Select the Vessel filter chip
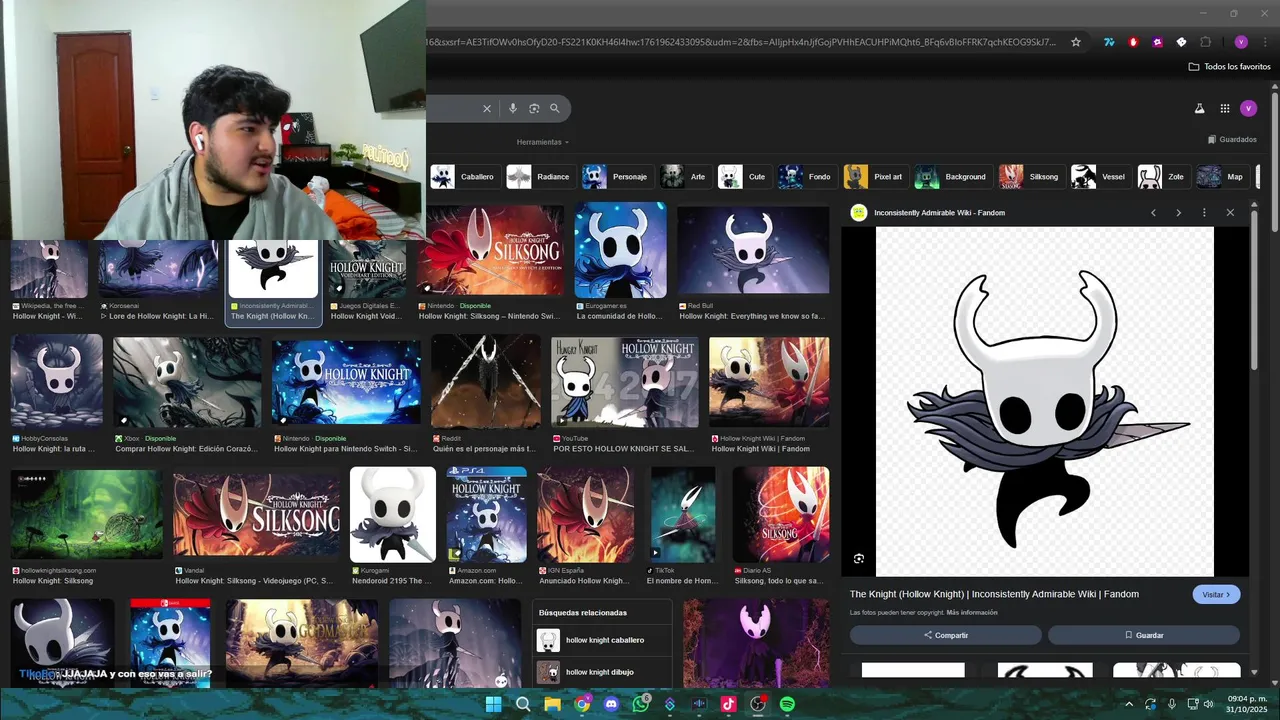This screenshot has width=1280, height=720. [x=1099, y=177]
